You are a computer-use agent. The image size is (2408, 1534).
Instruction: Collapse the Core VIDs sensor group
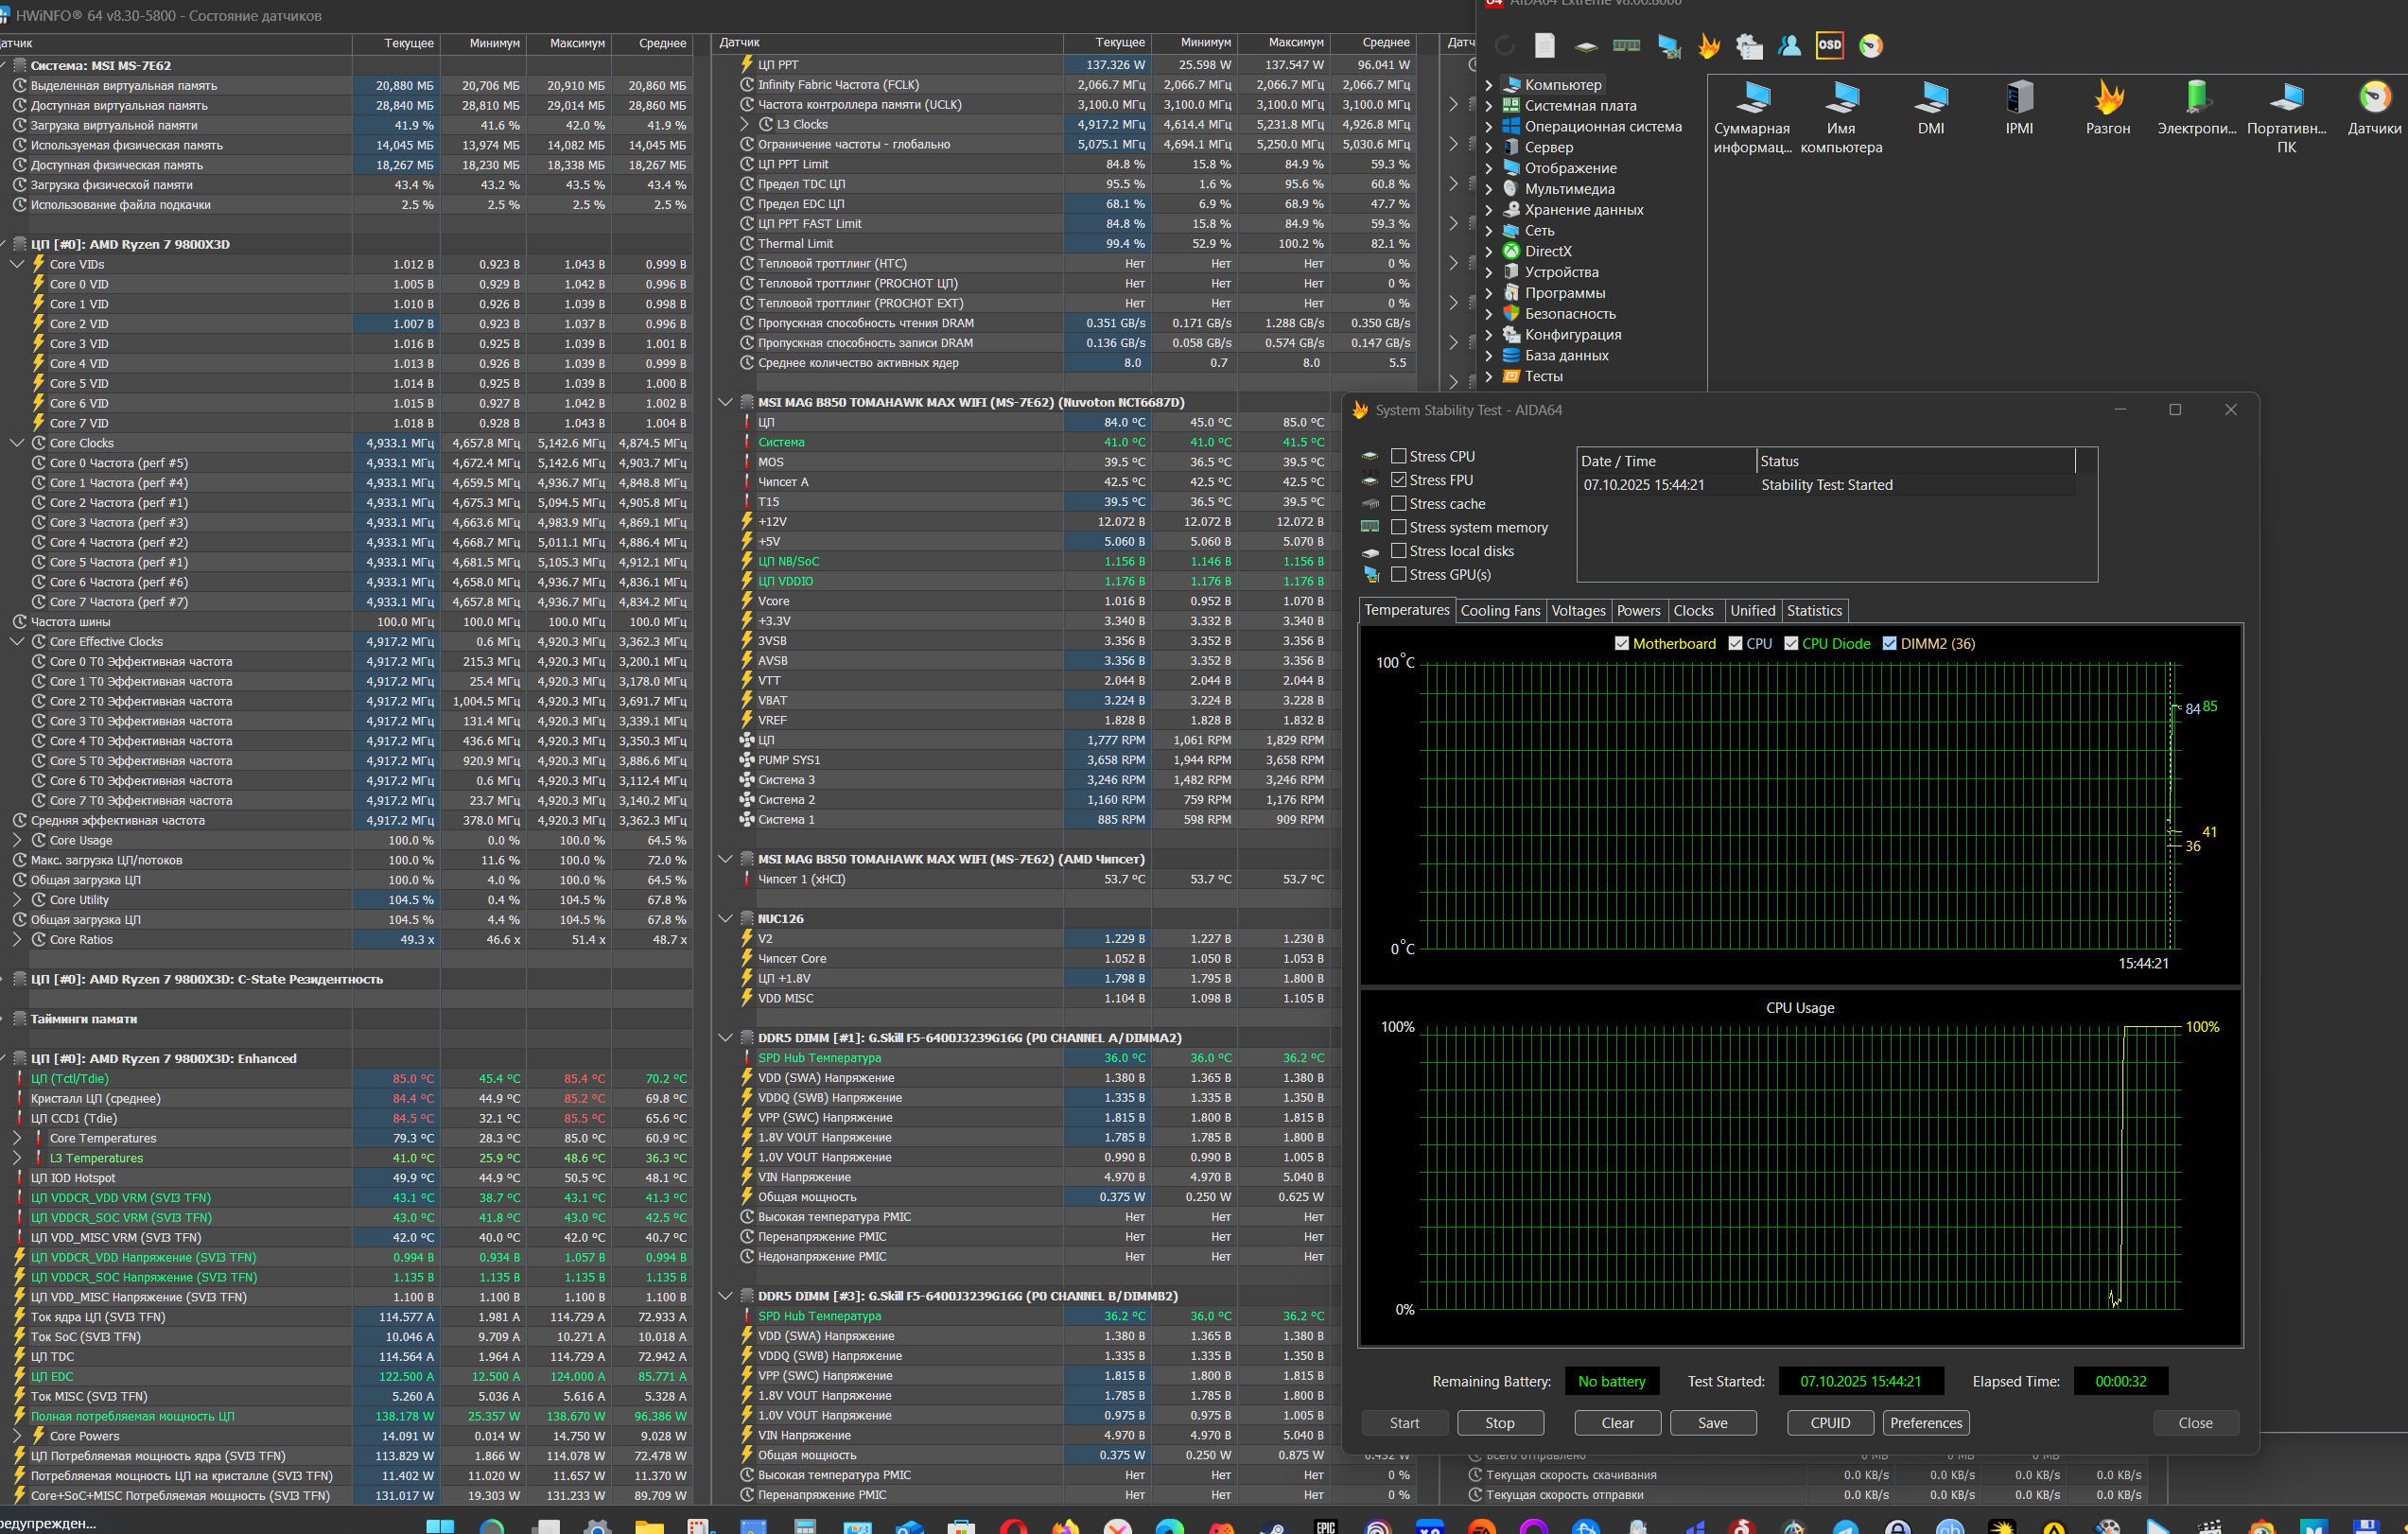click(x=17, y=264)
